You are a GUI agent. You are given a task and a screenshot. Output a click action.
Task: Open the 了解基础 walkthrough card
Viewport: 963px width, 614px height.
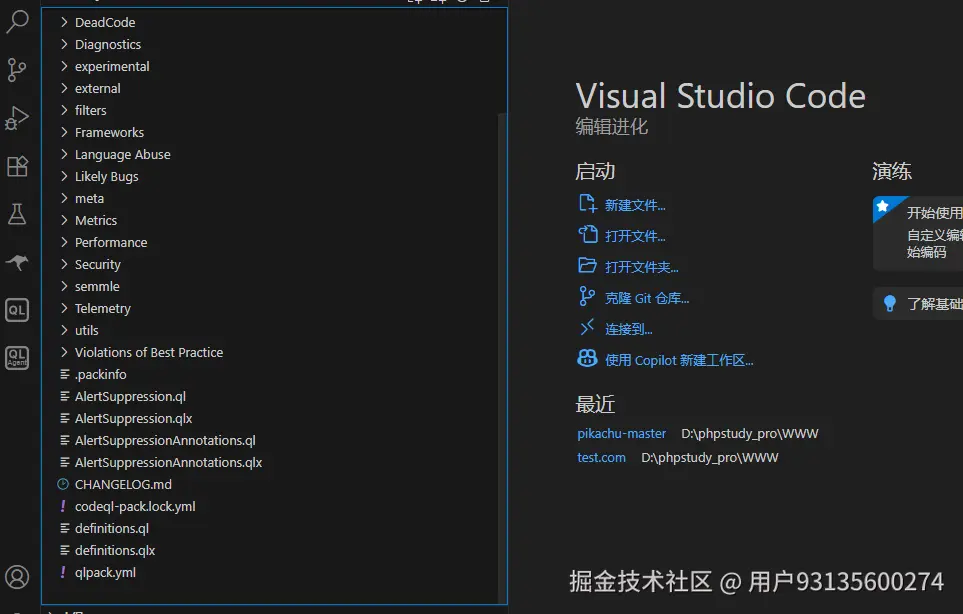point(918,303)
